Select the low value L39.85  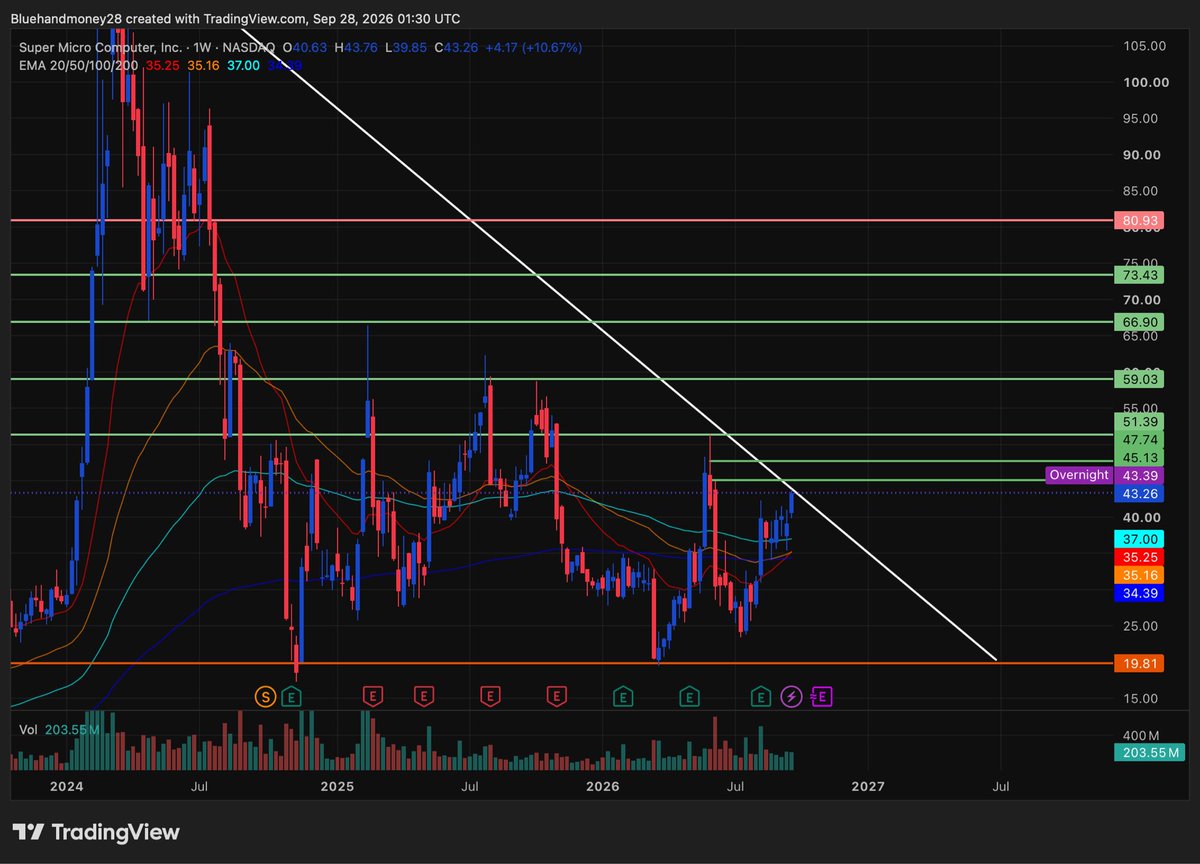(407, 47)
